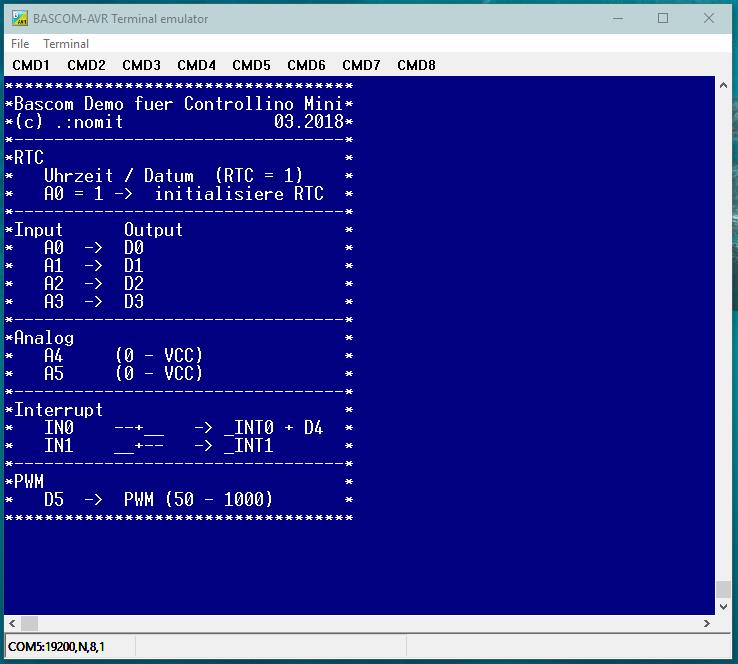738x664 pixels.
Task: Click the vertical scrollbar up arrow
Action: pyautogui.click(x=723, y=86)
